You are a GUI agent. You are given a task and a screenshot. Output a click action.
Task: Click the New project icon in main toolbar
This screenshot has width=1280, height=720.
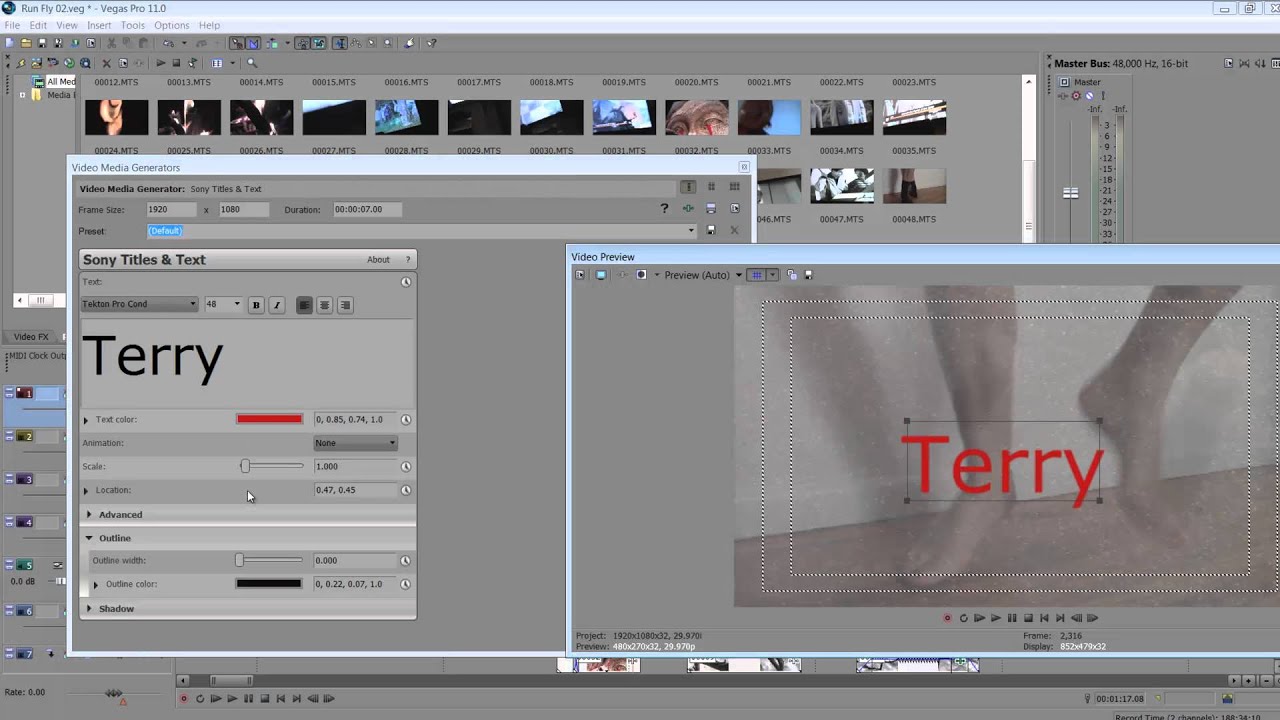pos(9,43)
